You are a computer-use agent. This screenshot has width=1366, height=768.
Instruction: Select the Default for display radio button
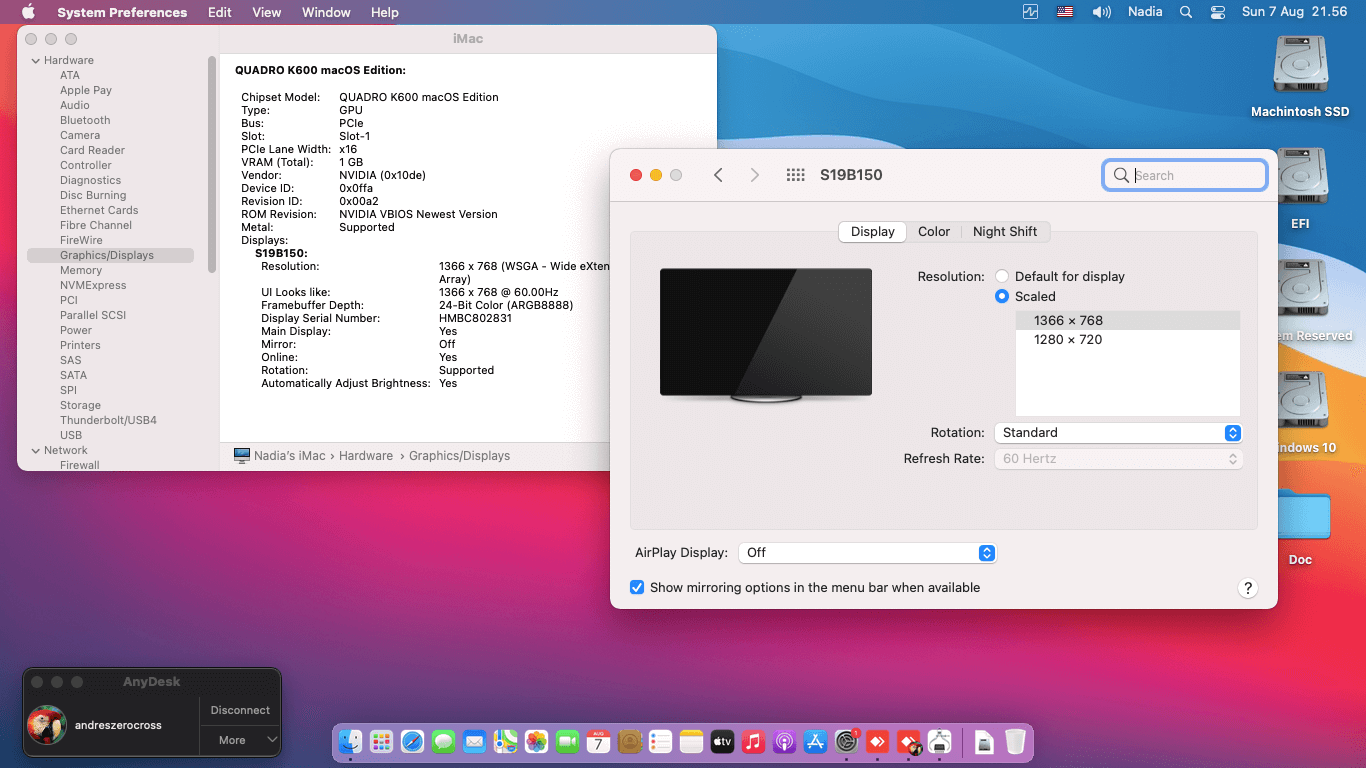point(1002,277)
